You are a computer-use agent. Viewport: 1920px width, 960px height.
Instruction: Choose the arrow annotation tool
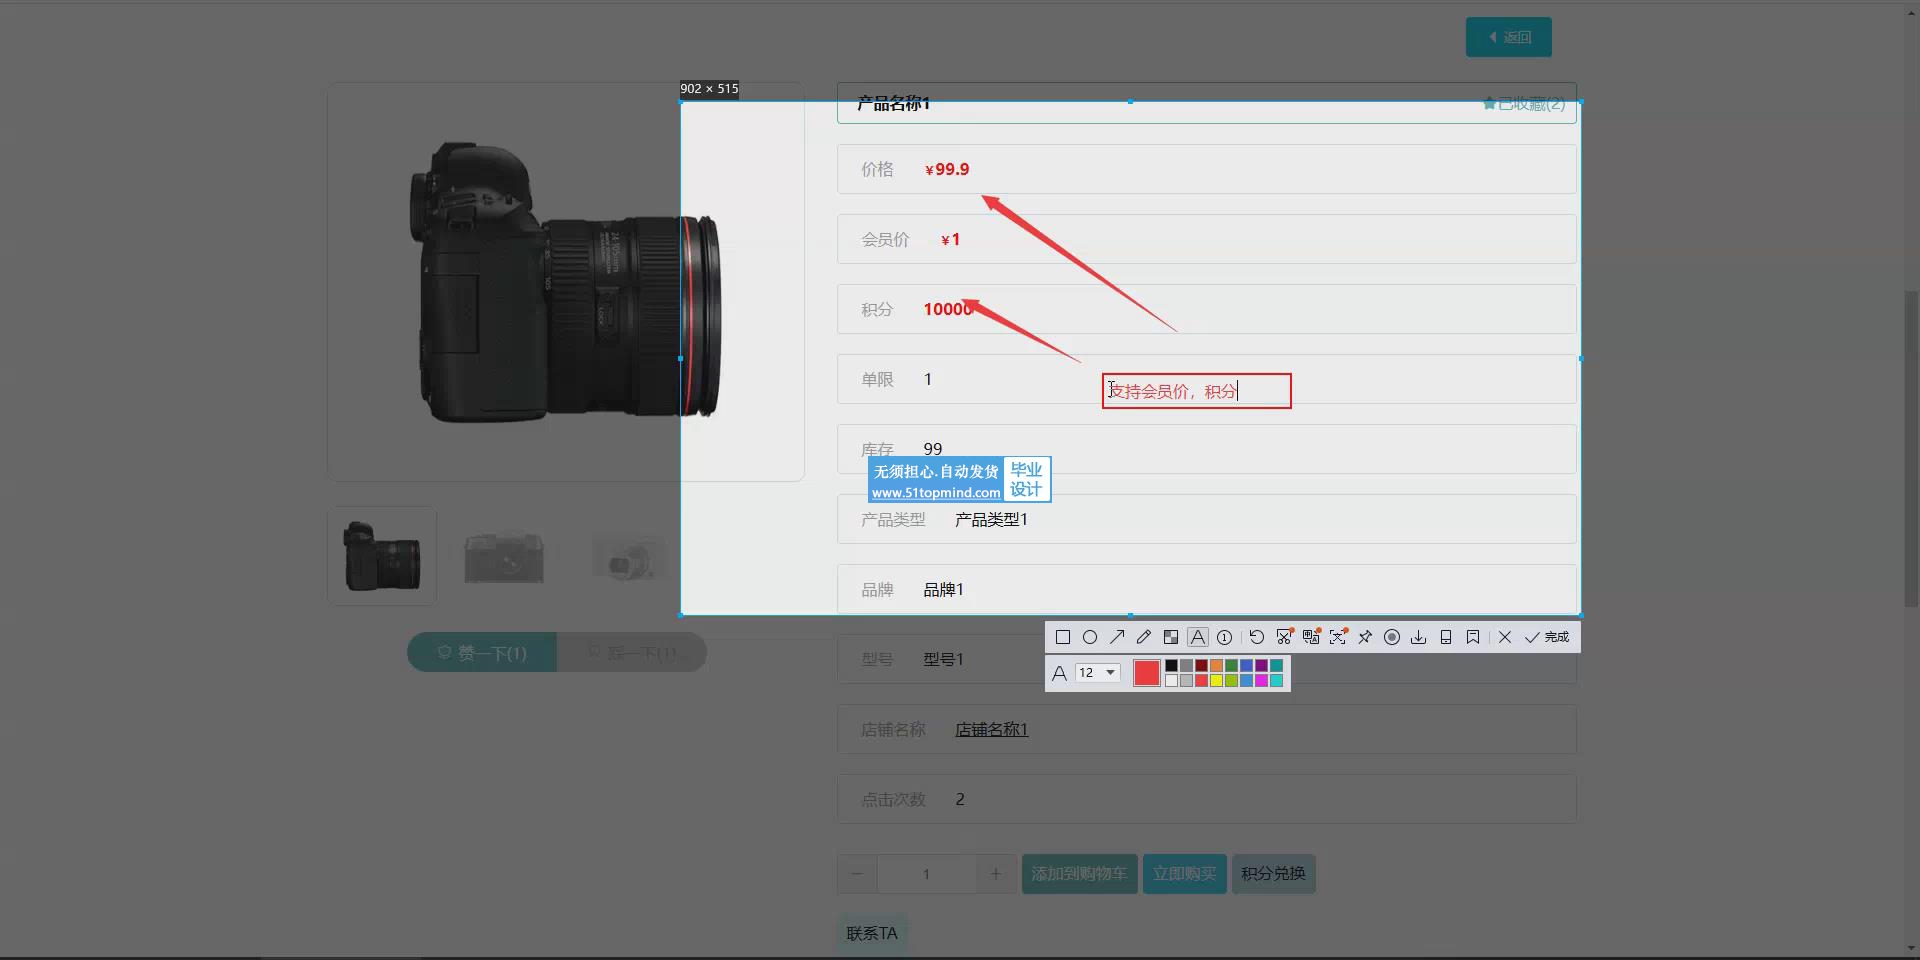click(1117, 637)
